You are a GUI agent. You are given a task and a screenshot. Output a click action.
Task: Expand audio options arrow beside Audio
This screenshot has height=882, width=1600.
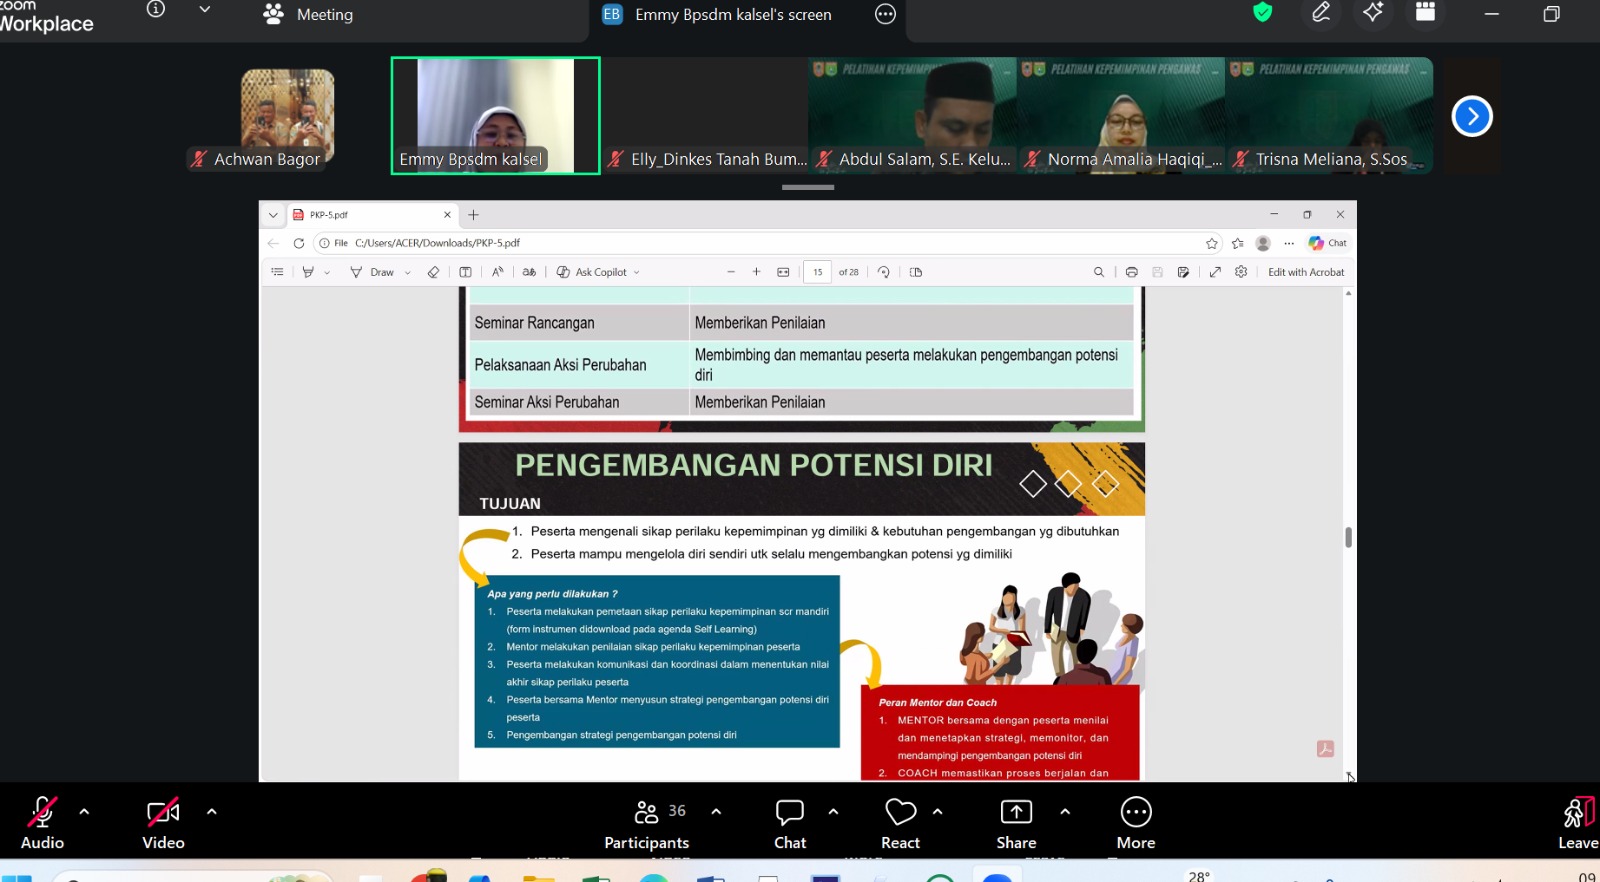click(84, 812)
